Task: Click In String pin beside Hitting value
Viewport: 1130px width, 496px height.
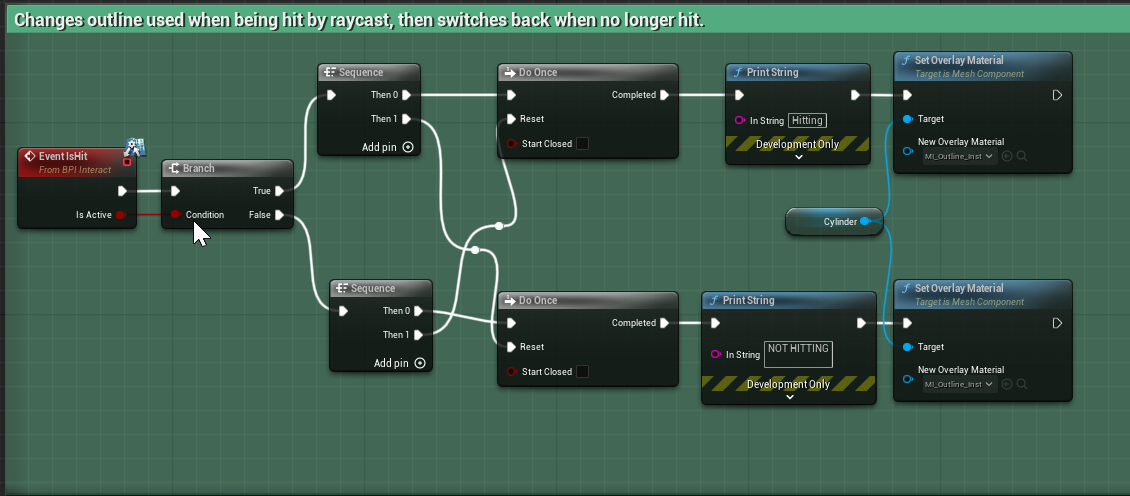Action: pos(739,120)
